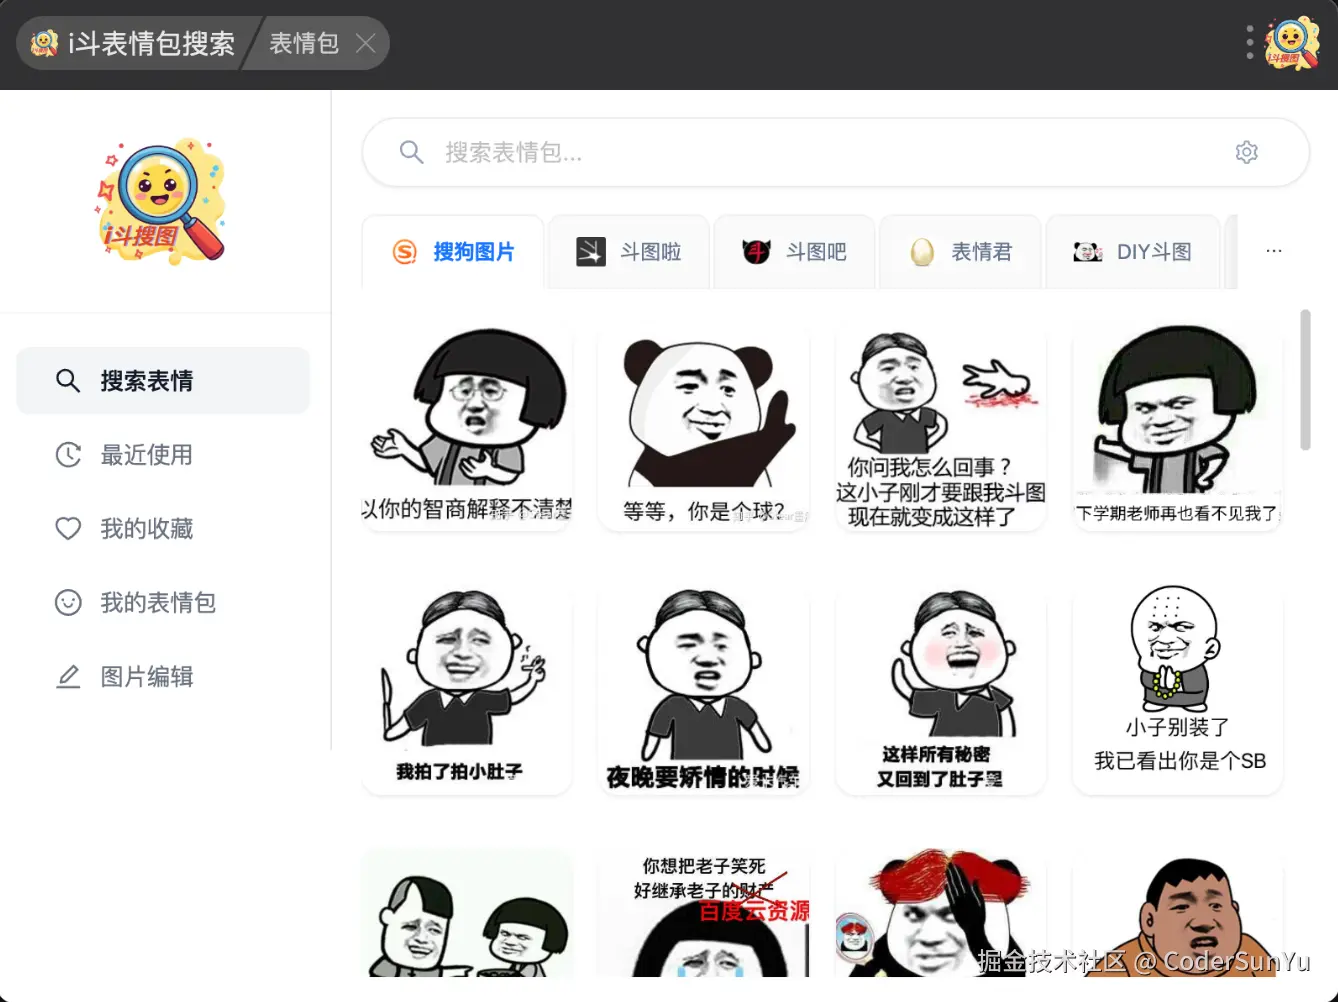The image size is (1338, 1002).
Task: Click the search settings gear icon
Action: (x=1246, y=152)
